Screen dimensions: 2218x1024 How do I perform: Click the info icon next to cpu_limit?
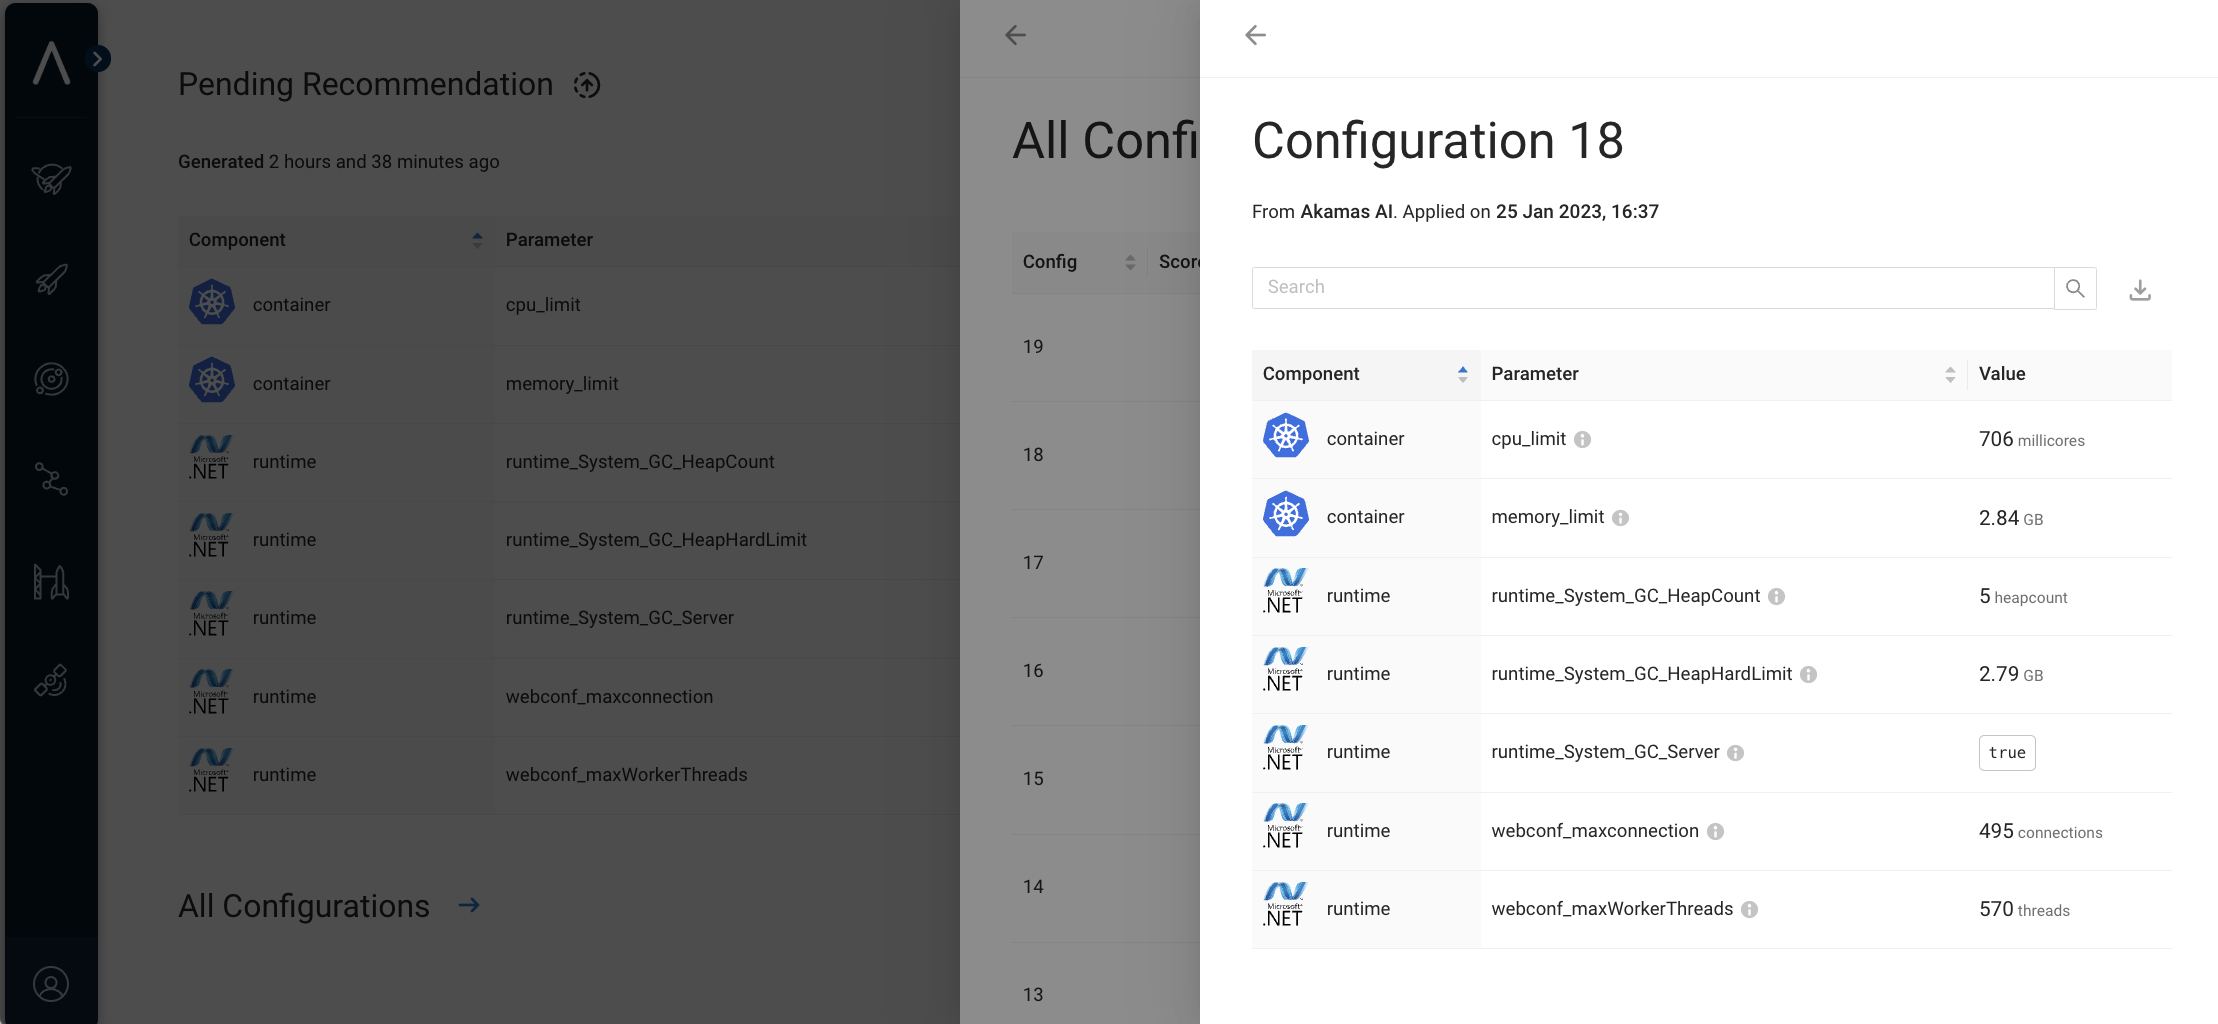(x=1582, y=440)
